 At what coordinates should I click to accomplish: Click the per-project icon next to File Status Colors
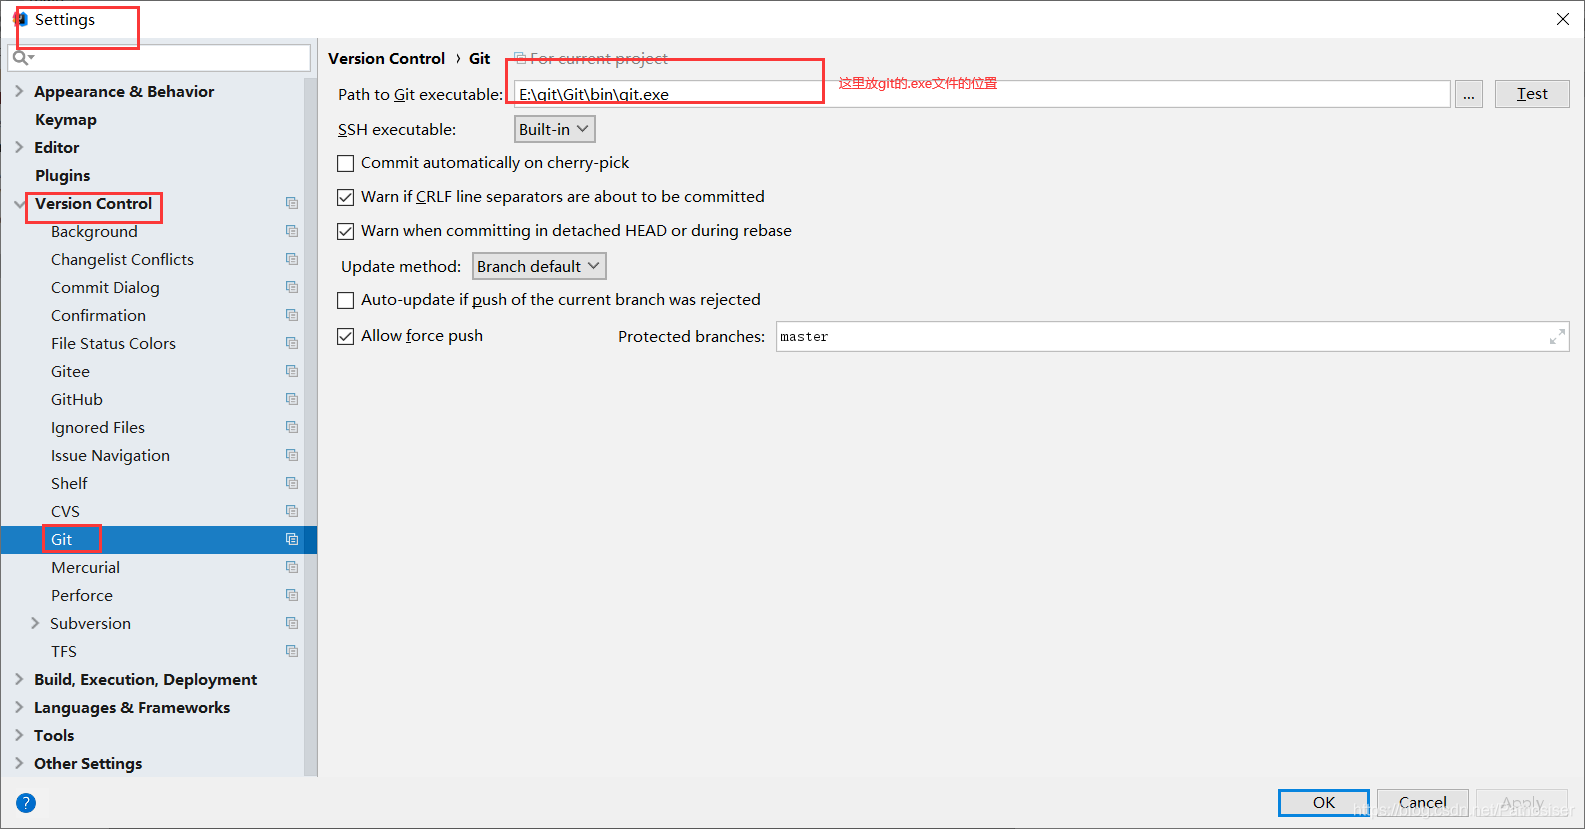(292, 343)
